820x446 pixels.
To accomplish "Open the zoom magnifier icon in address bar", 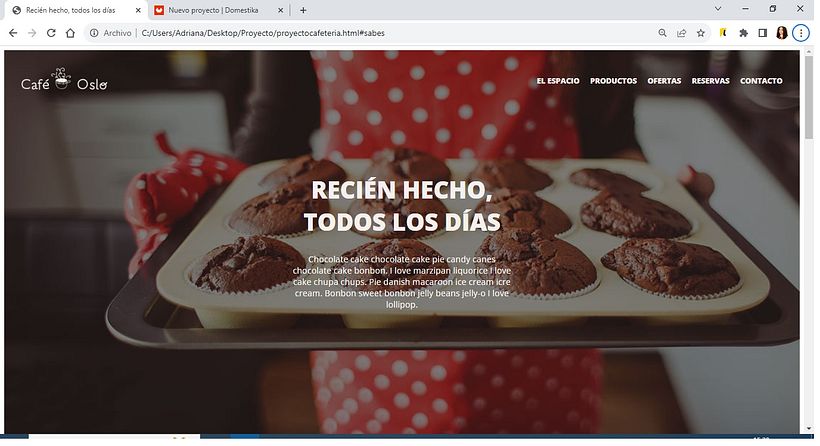I will coord(662,33).
